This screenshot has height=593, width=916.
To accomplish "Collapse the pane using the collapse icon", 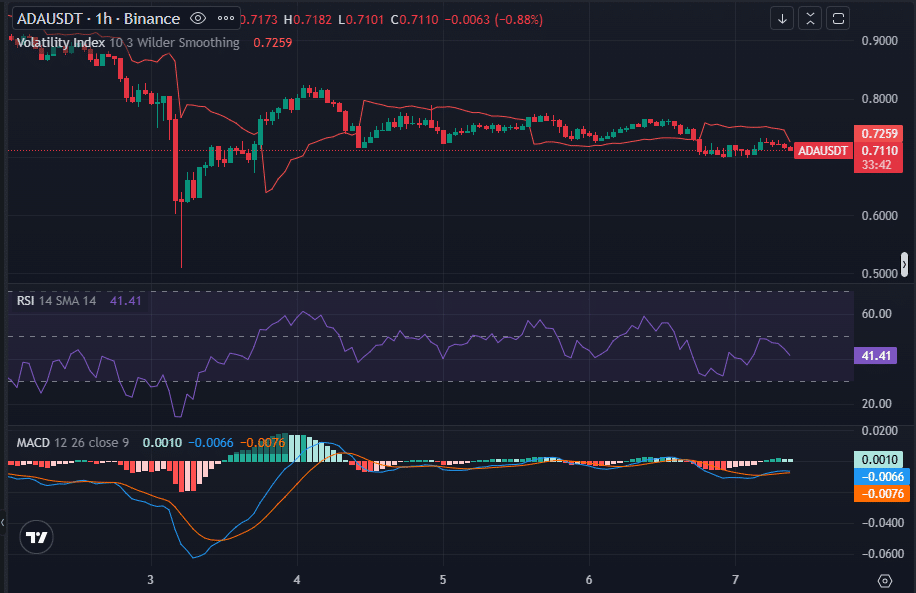I will (809, 18).
